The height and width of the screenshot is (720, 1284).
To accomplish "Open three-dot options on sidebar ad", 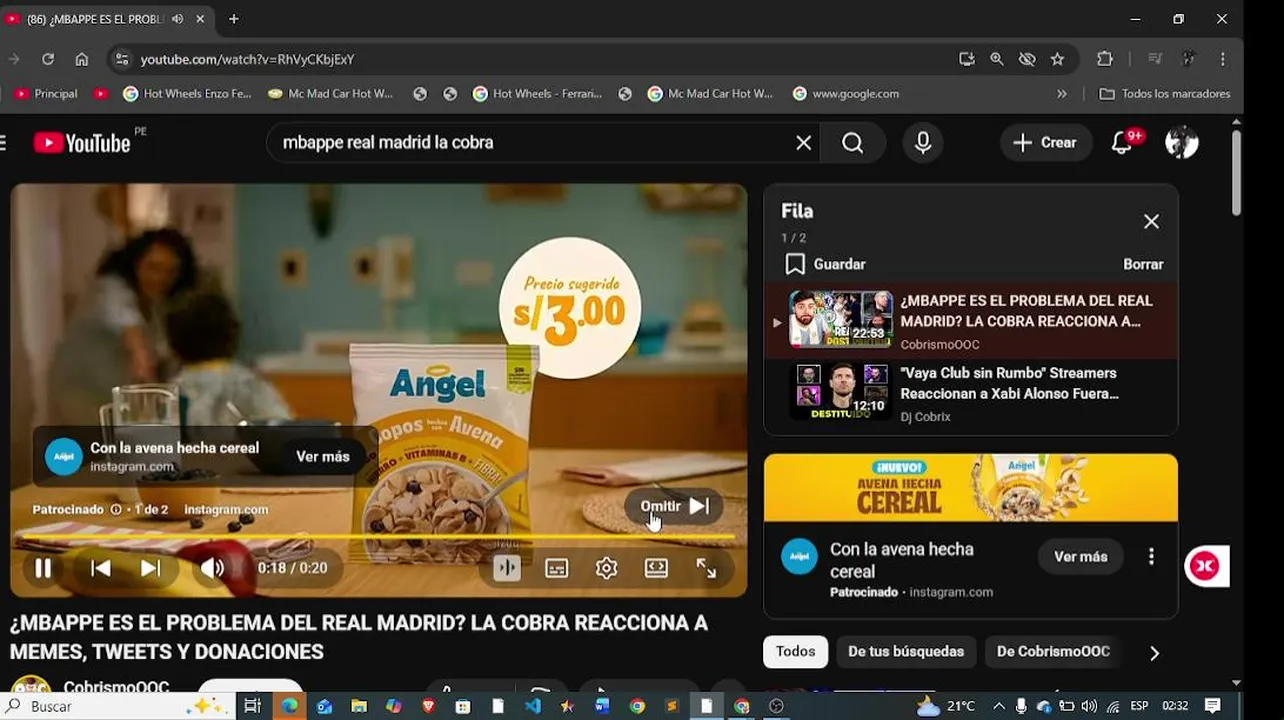I will (1151, 556).
